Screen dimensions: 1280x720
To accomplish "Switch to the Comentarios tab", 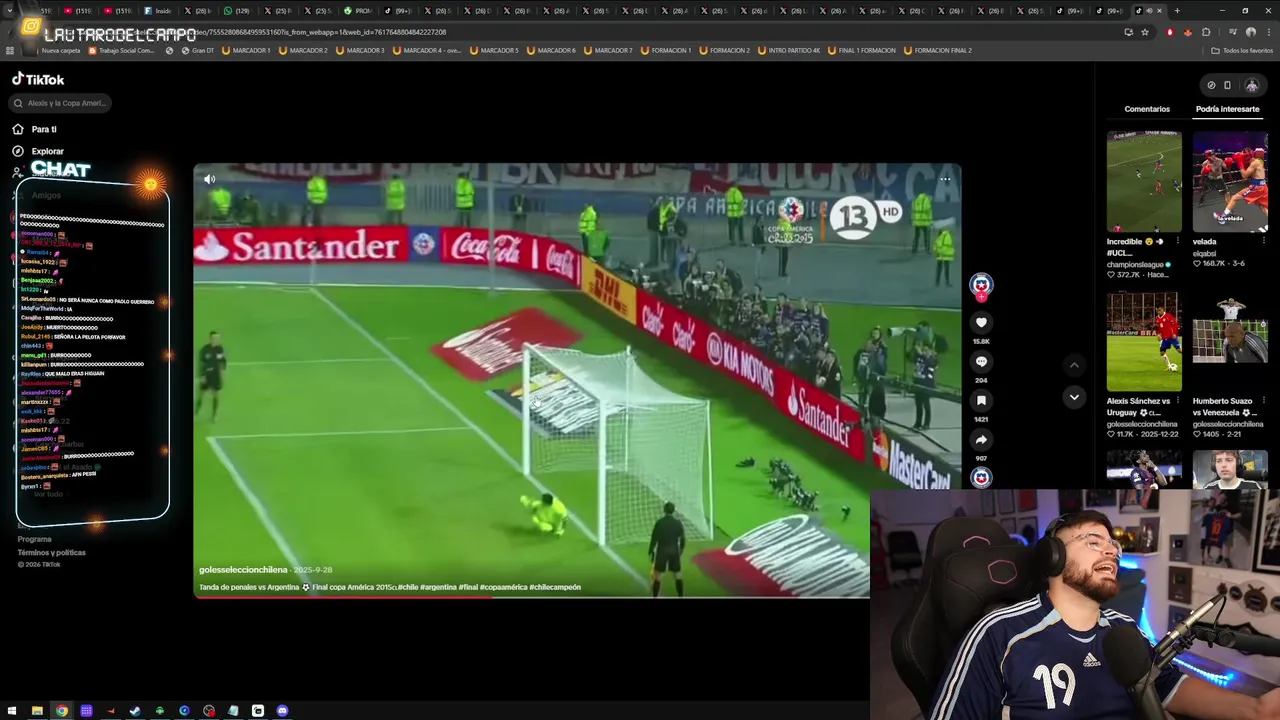I will click(x=1147, y=109).
